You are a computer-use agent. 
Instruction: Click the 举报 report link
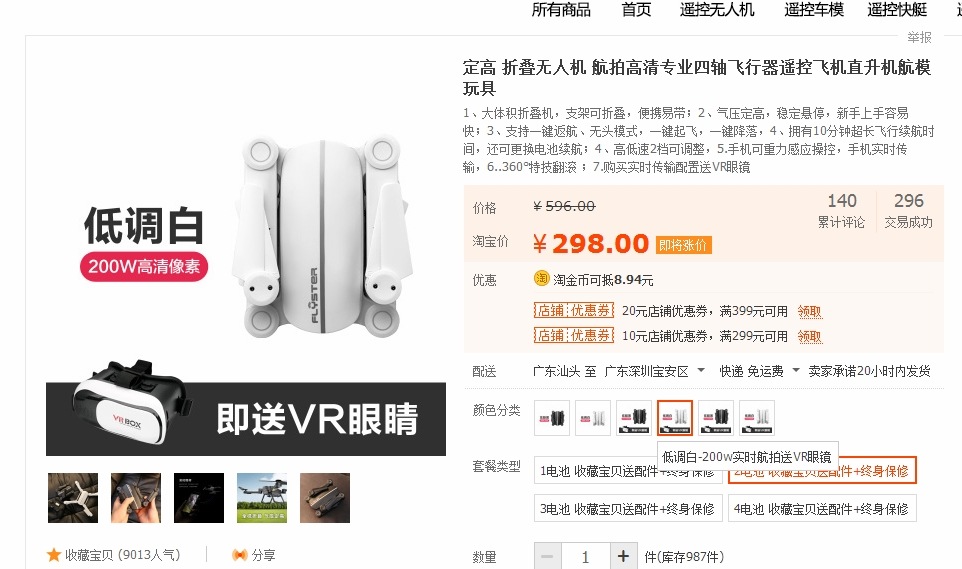click(919, 37)
